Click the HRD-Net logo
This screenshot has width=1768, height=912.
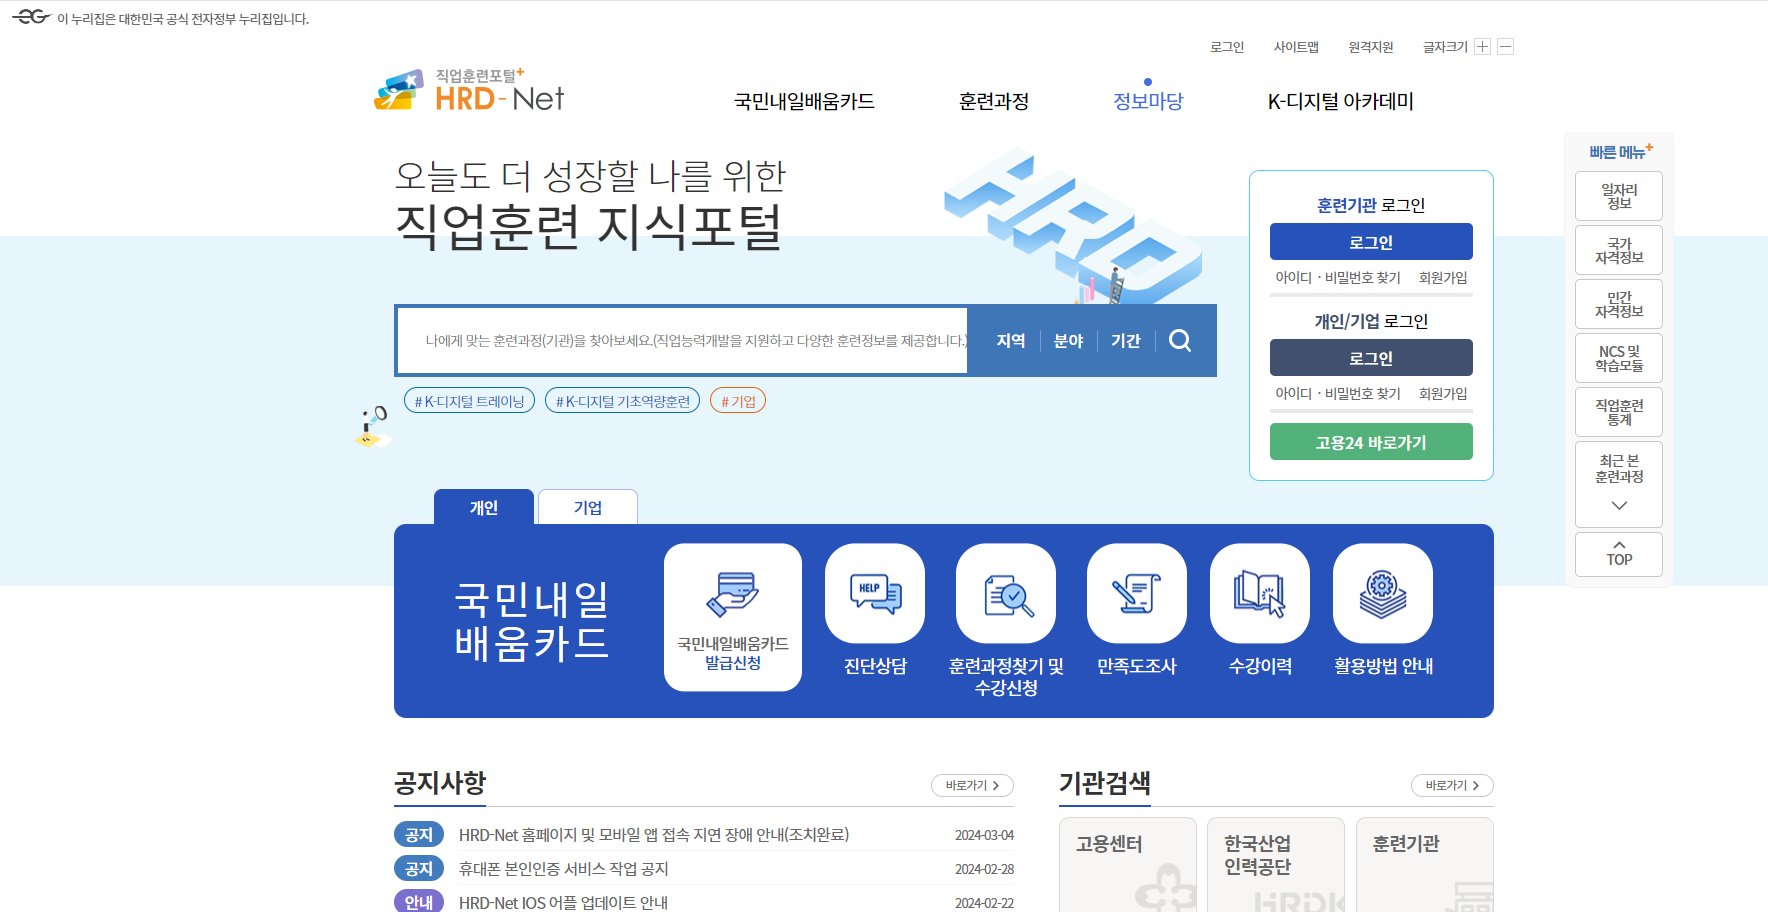tap(469, 90)
